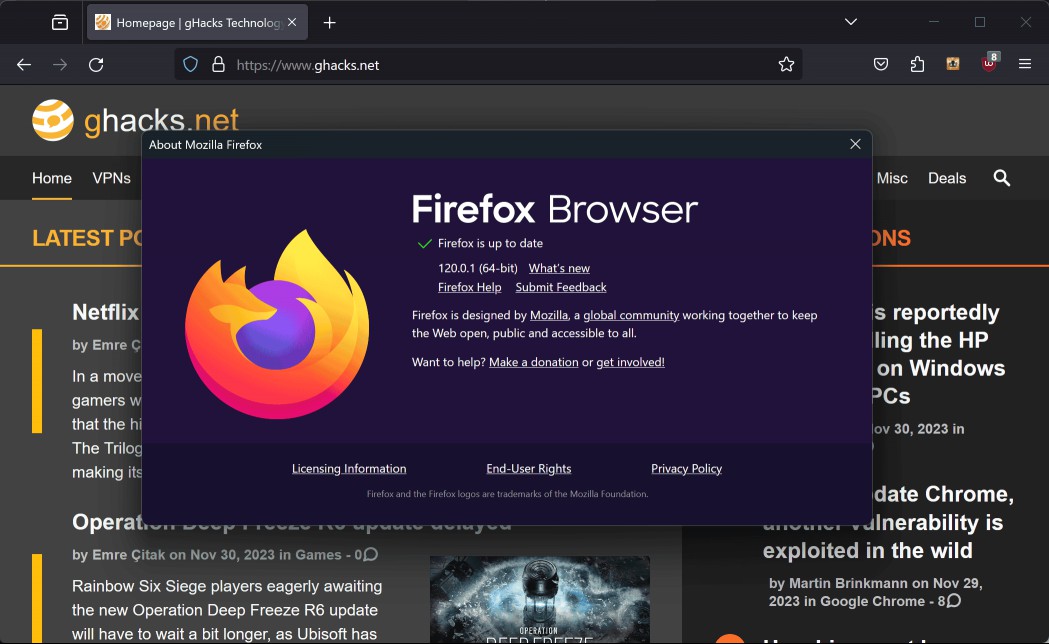Follow the Mozilla link

tap(549, 315)
